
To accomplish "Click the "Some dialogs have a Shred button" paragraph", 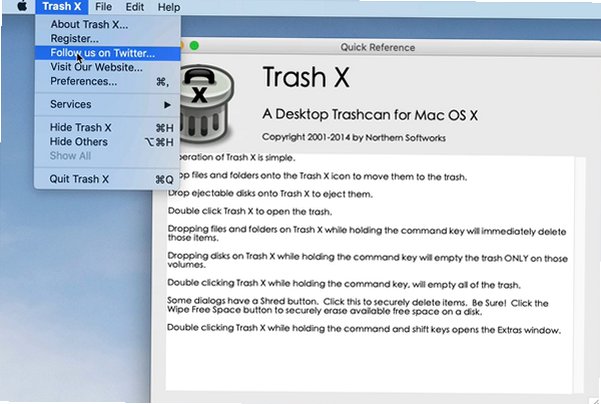I will pyautogui.click(x=358, y=306).
